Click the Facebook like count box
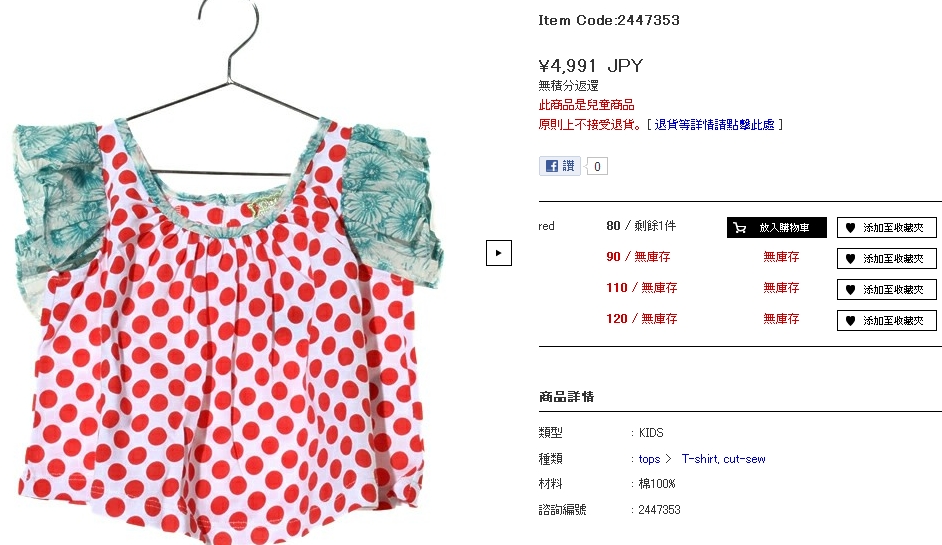The height and width of the screenshot is (545, 942). click(x=597, y=166)
